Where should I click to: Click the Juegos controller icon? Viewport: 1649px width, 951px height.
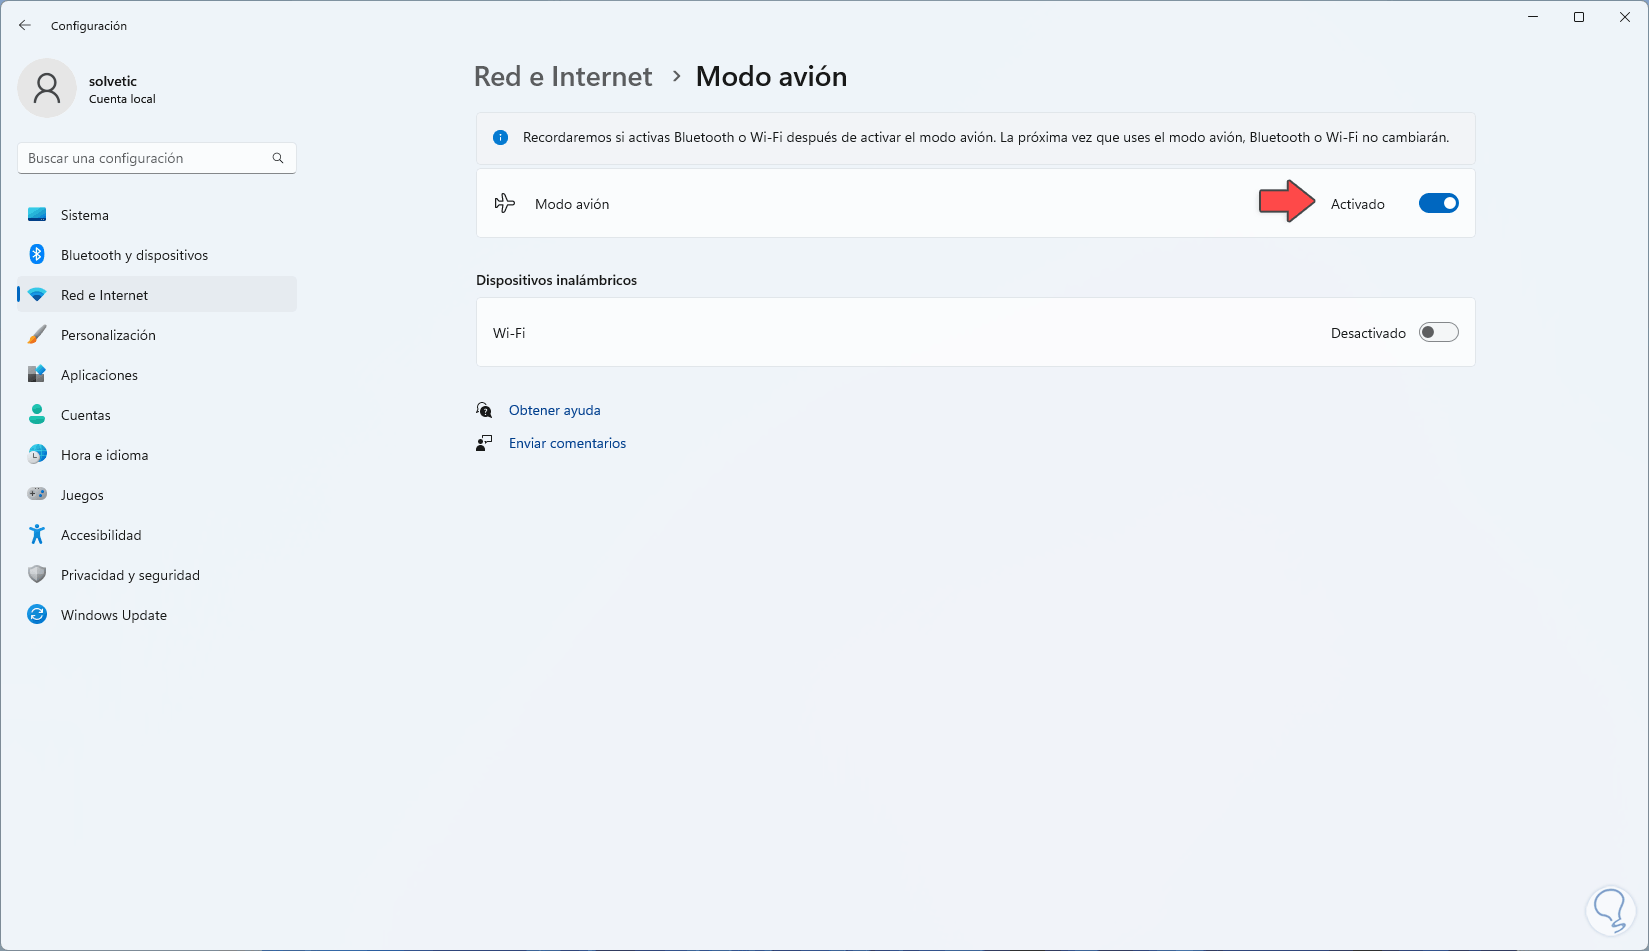click(37, 495)
